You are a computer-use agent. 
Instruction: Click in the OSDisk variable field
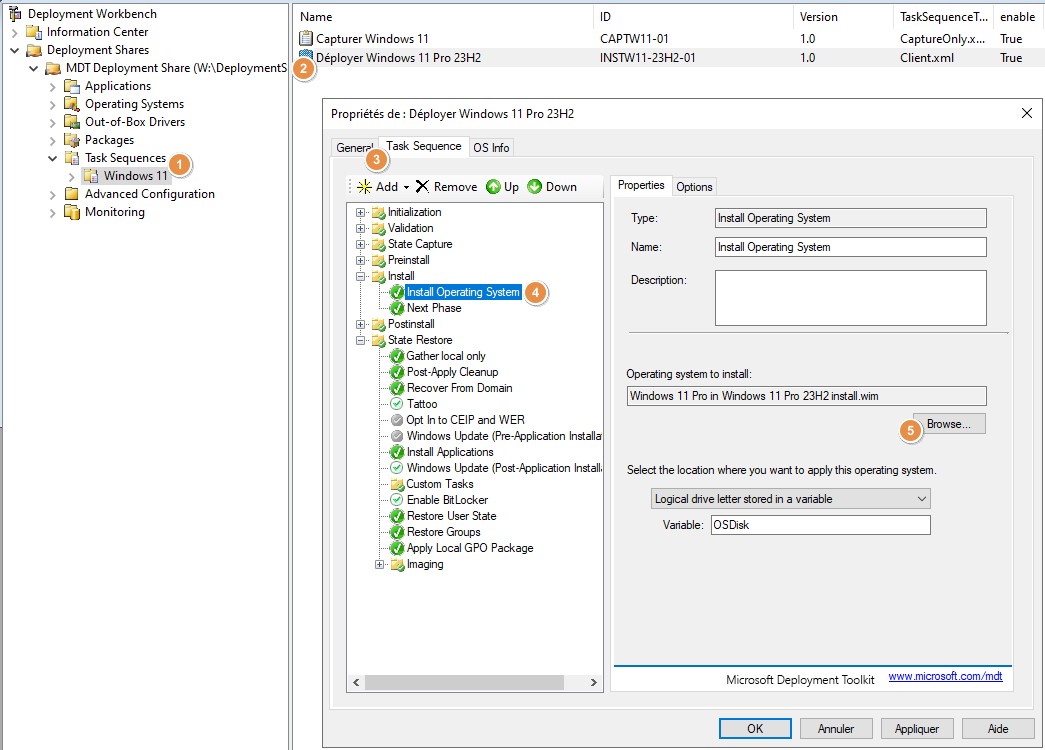coord(819,525)
